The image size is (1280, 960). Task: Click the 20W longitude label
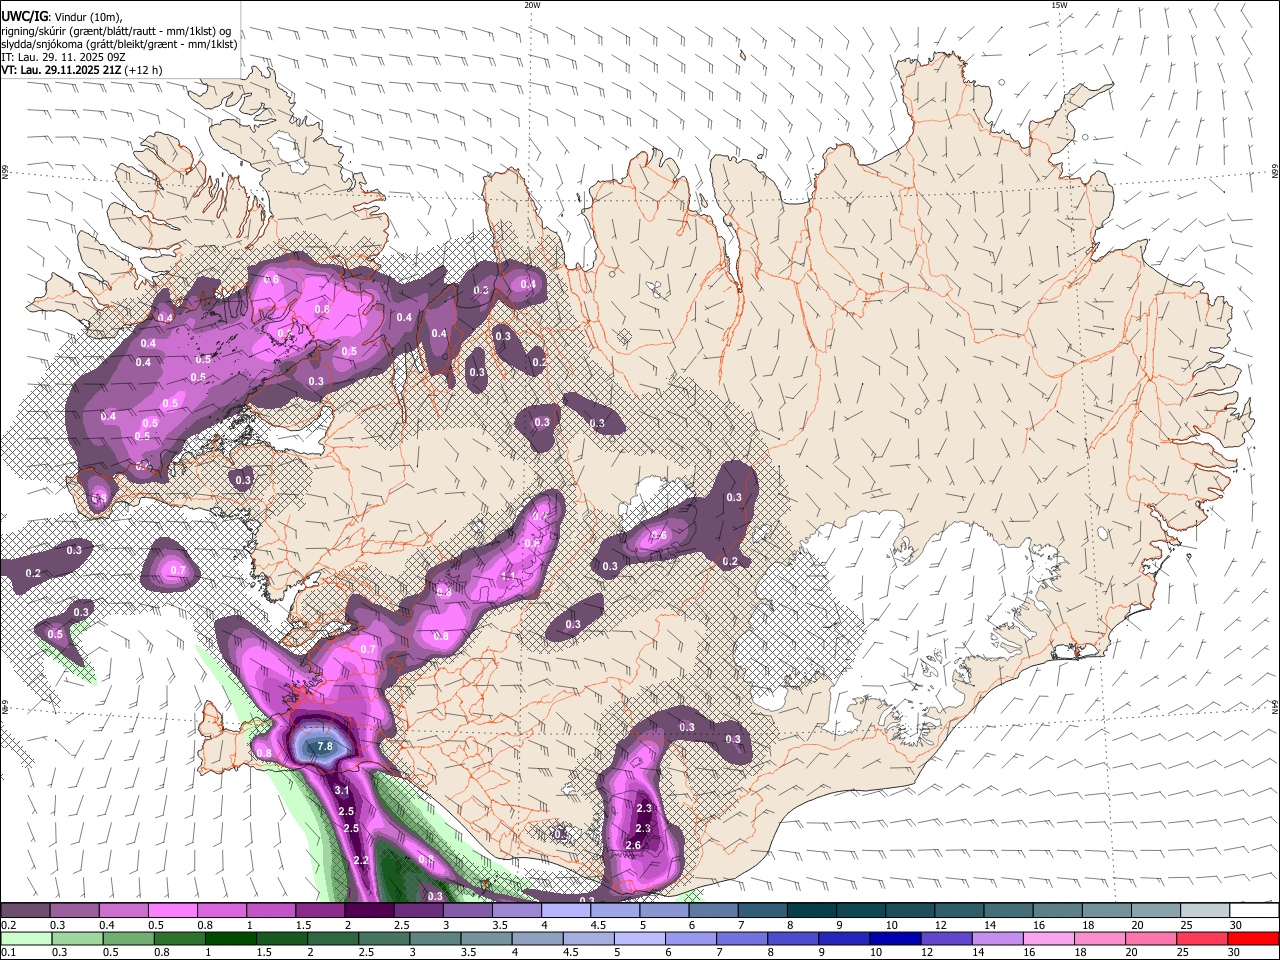pyautogui.click(x=532, y=5)
